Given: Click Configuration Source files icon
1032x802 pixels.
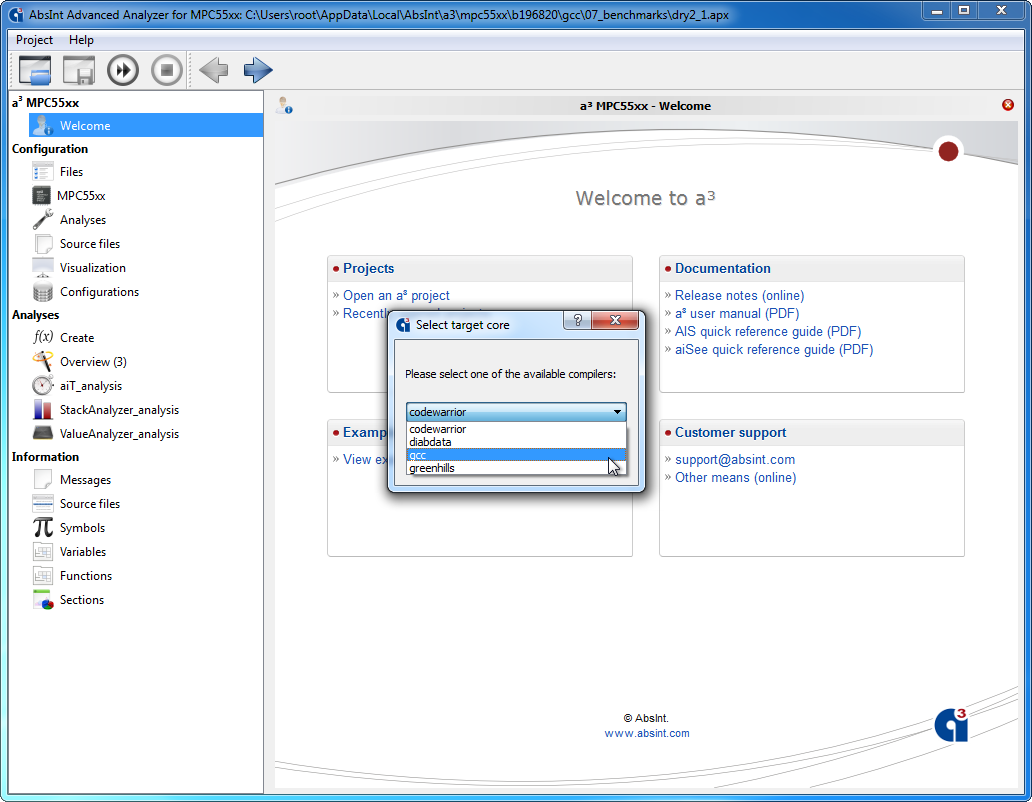Looking at the screenshot, I should tap(43, 243).
